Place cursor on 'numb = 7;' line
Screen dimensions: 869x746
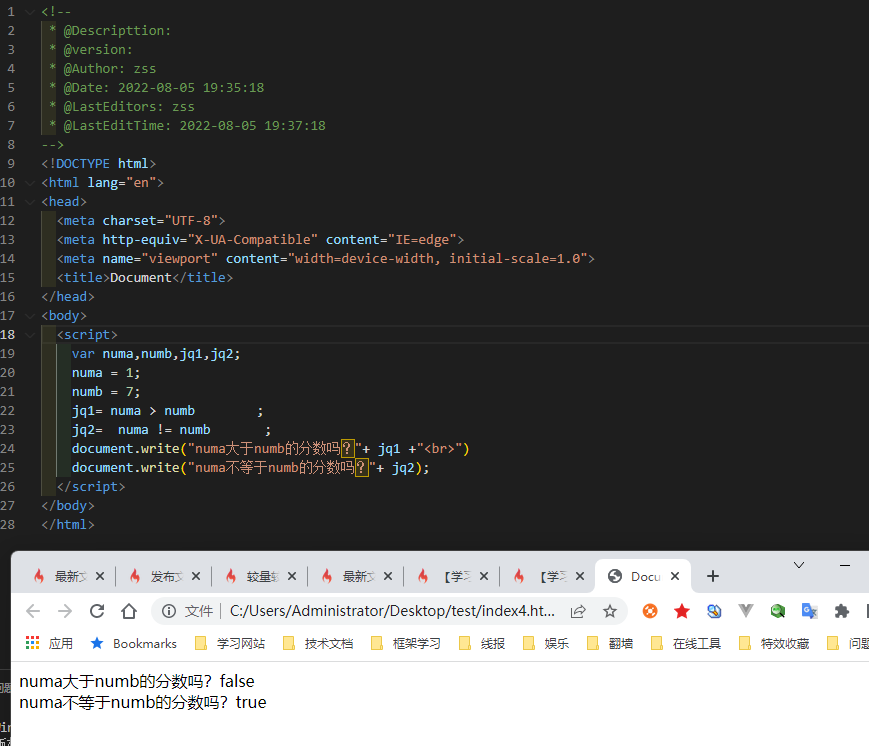tap(106, 392)
